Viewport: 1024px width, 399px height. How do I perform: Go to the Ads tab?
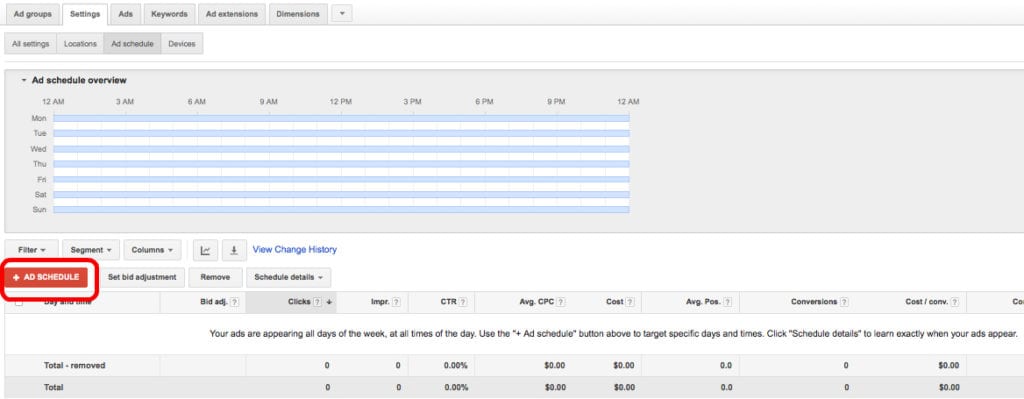125,14
